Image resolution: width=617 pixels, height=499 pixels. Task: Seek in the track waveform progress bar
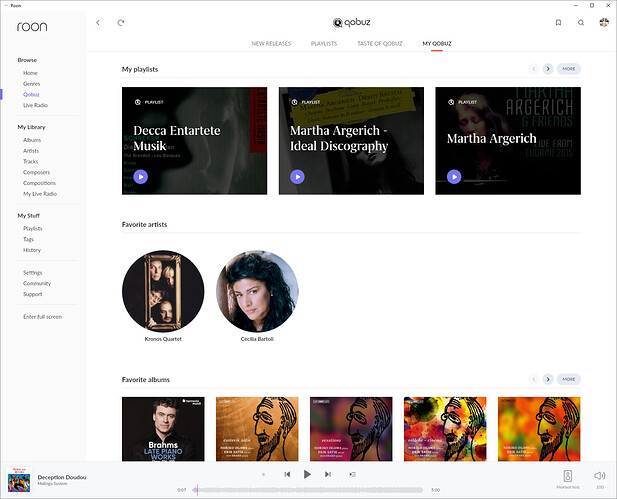coord(307,490)
